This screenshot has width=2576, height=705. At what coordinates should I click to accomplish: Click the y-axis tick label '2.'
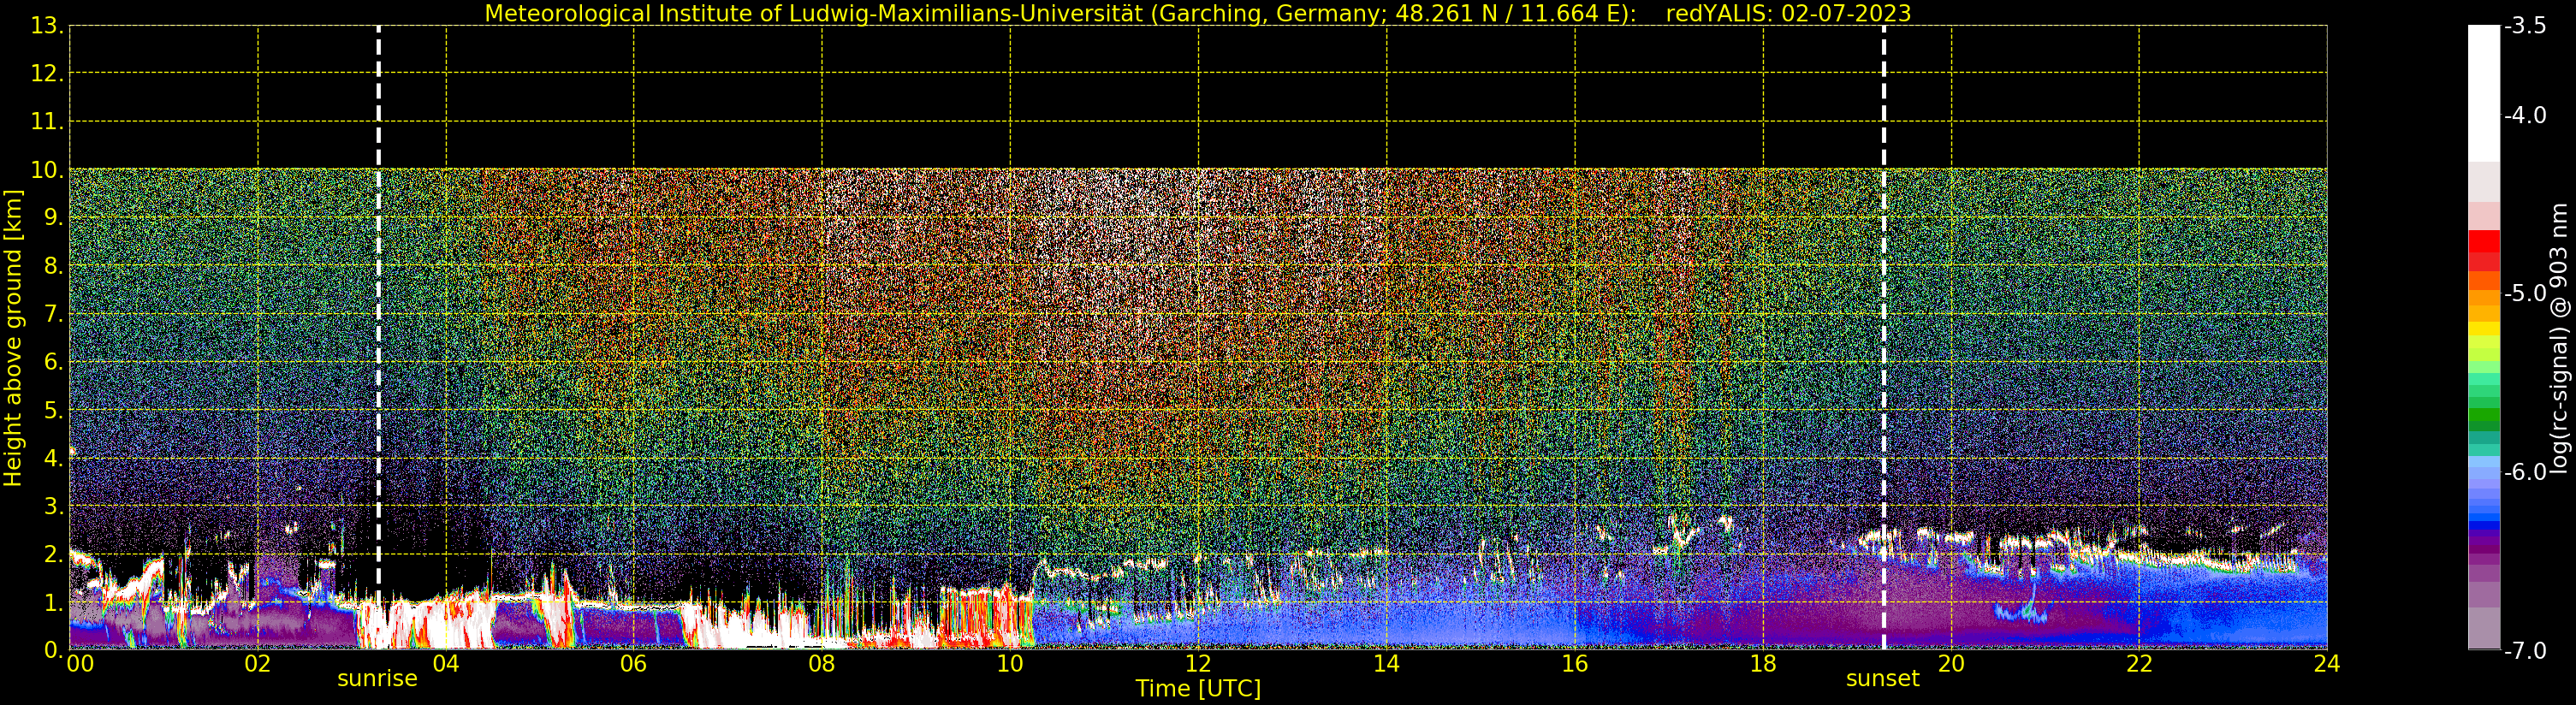(x=54, y=554)
